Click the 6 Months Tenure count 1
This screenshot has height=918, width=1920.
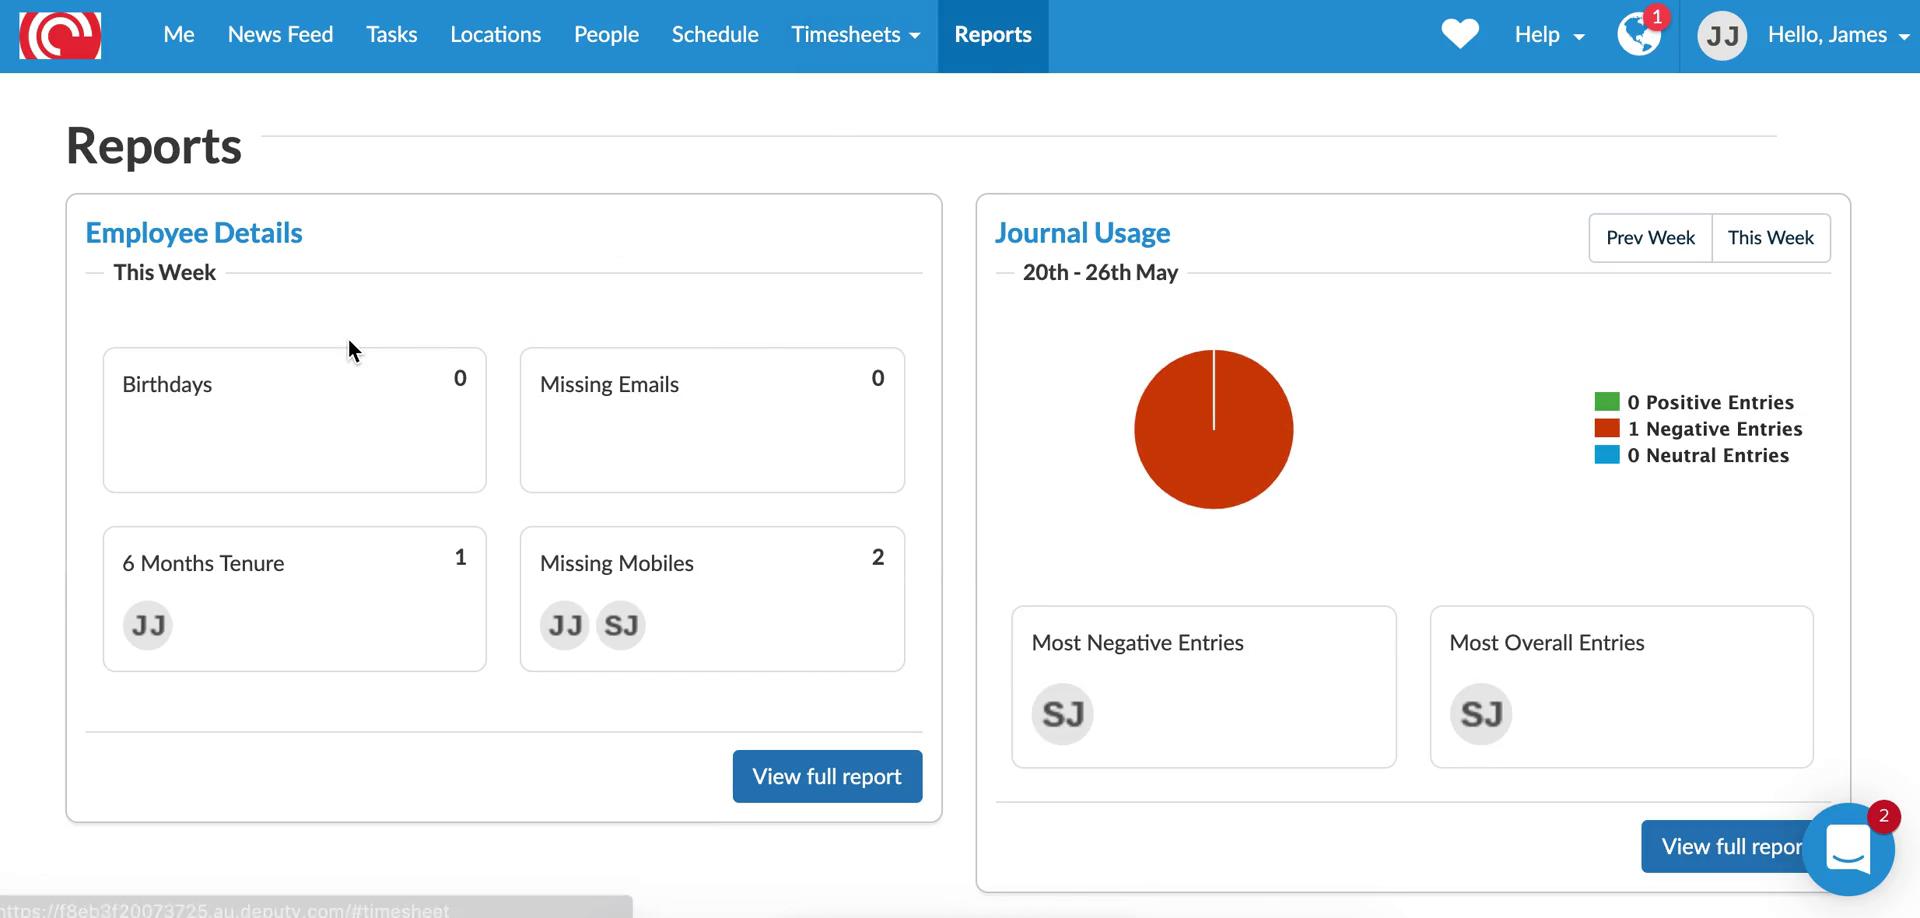[460, 557]
